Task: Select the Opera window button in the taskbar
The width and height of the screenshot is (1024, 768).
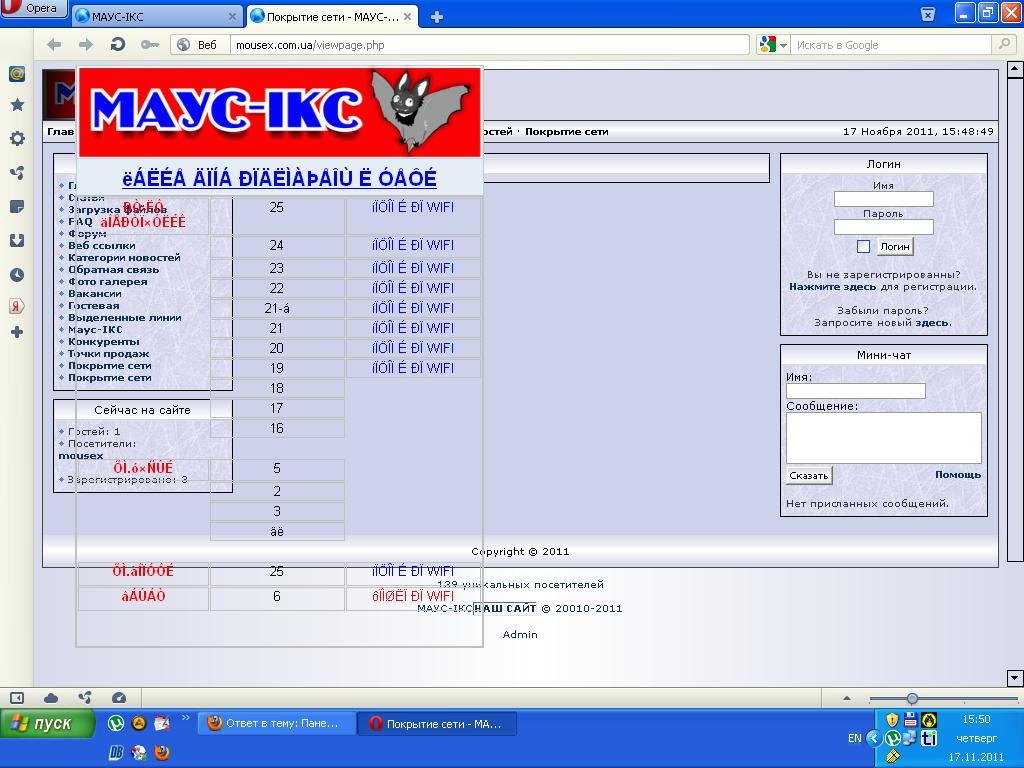Action: pyautogui.click(x=438, y=724)
